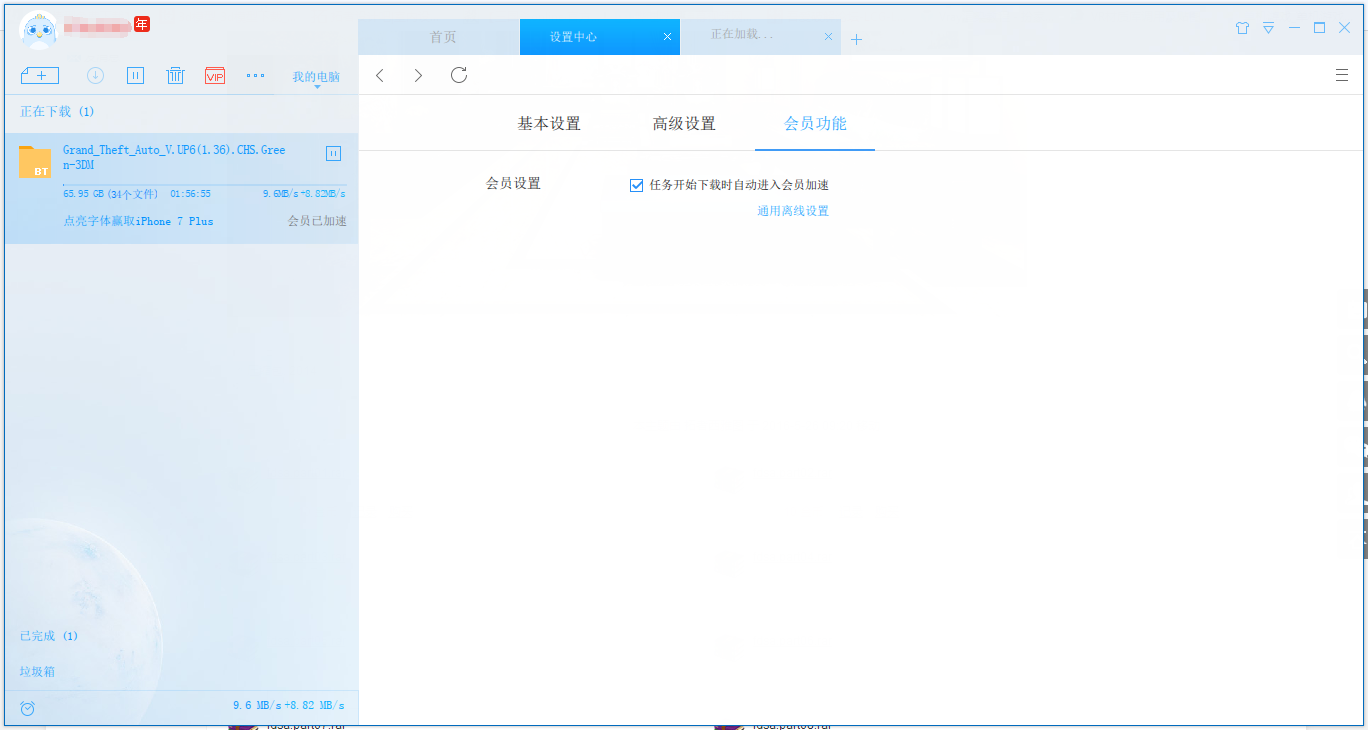
Task: Click the red 年 membership badge
Action: tap(142, 24)
